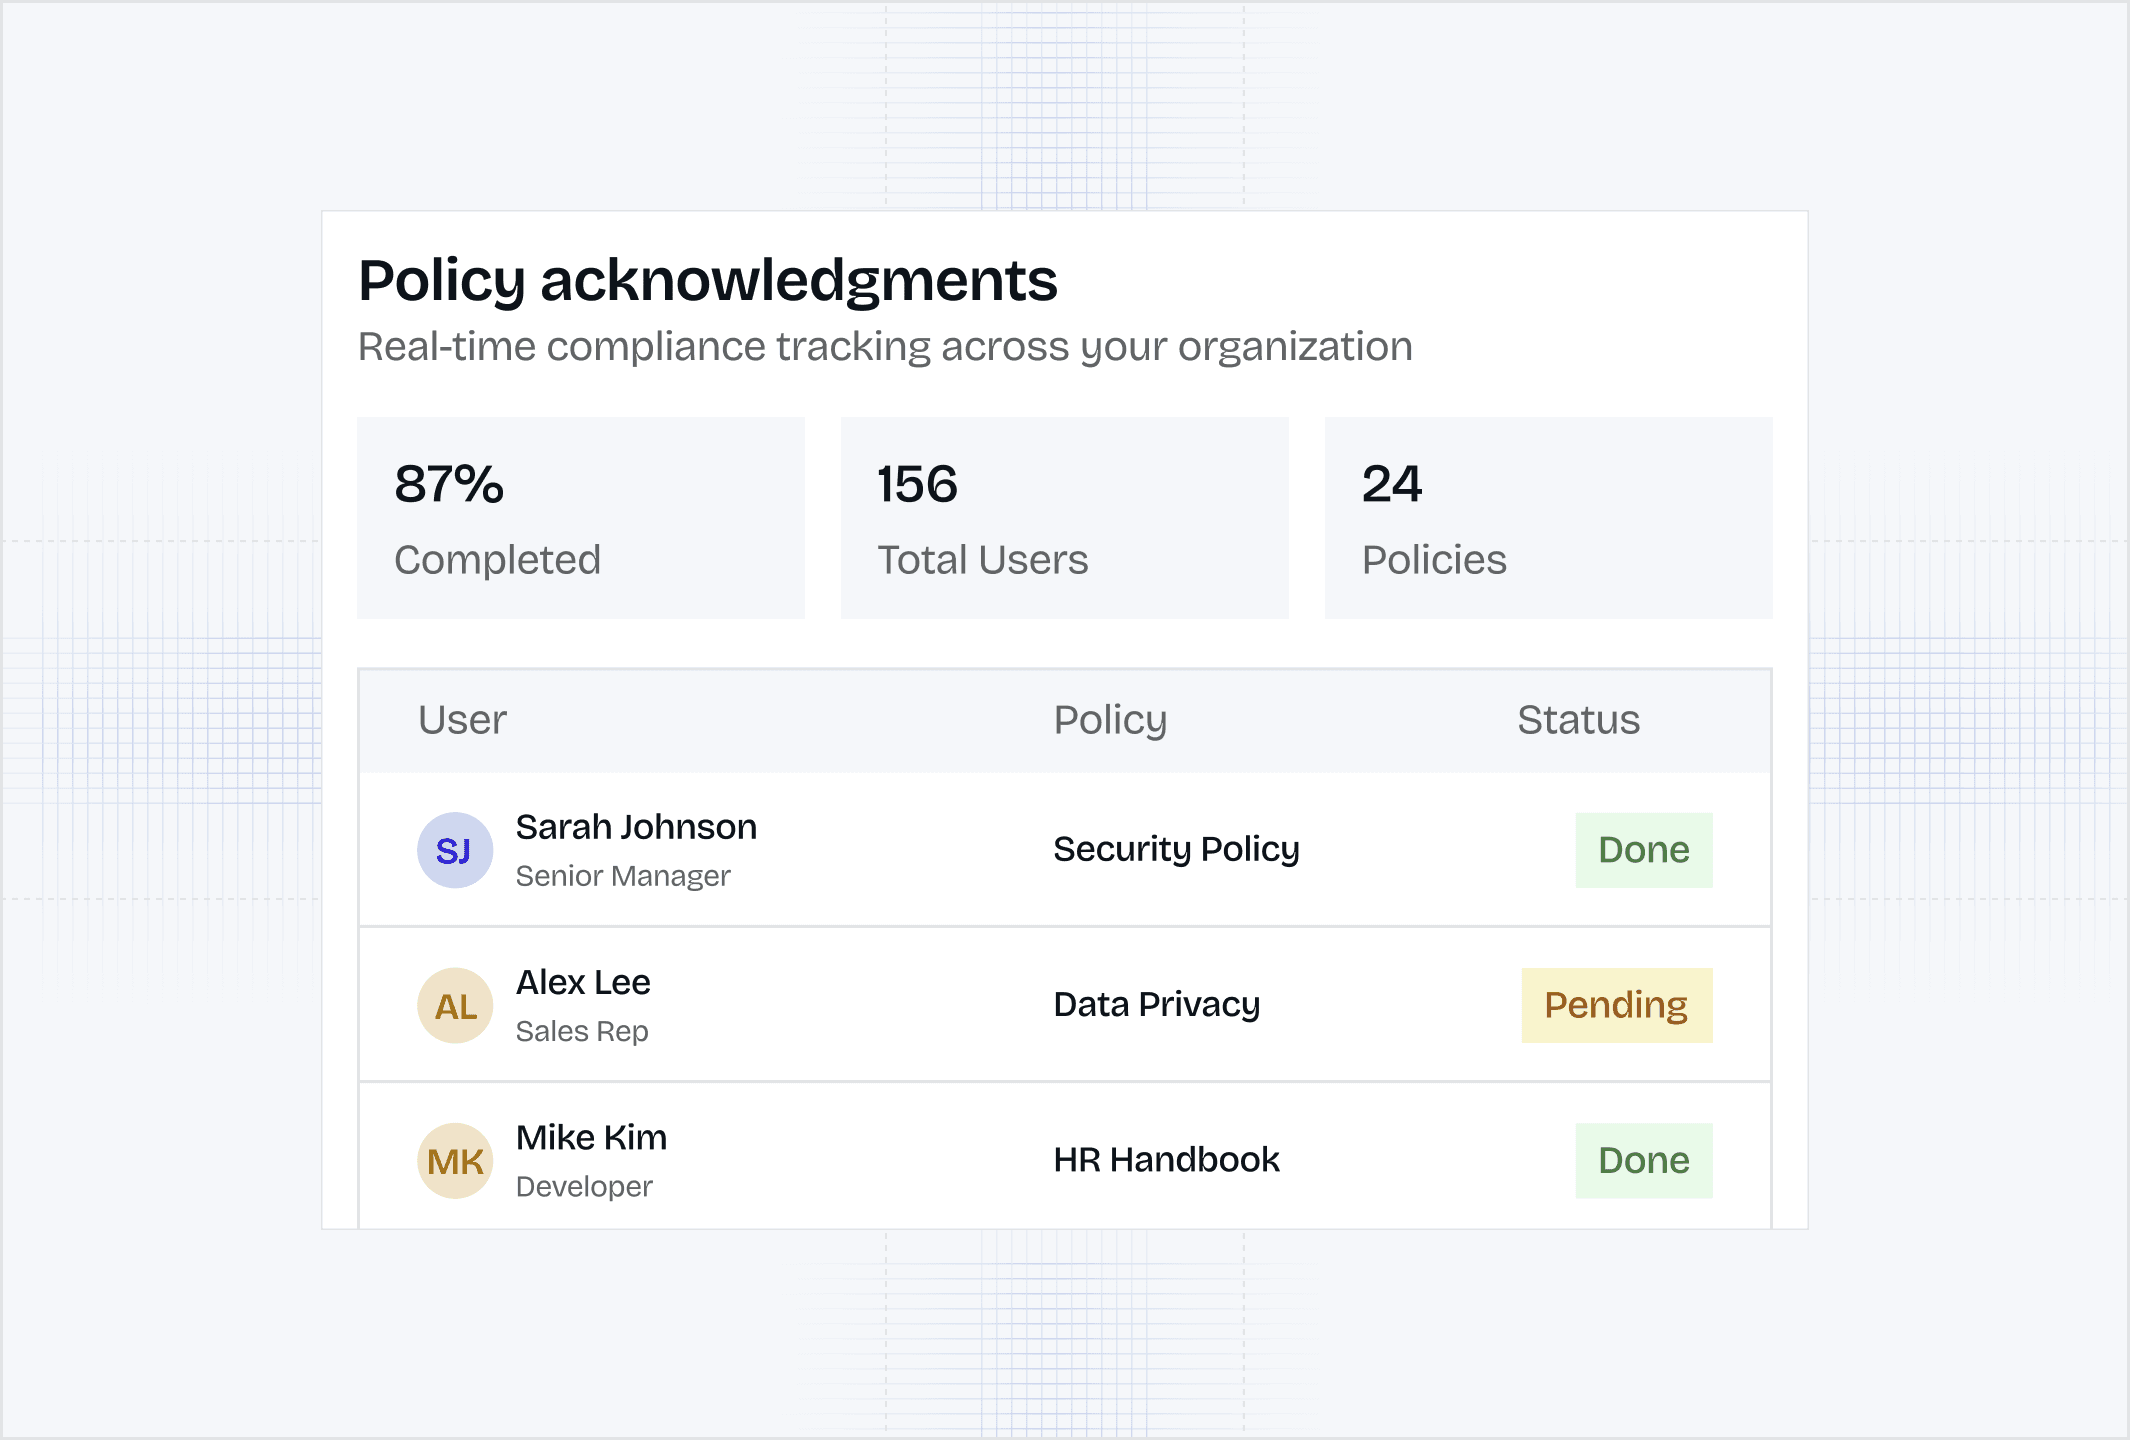Image resolution: width=2130 pixels, height=1440 pixels.
Task: Click the Done badge for Security Policy
Action: [1643, 850]
